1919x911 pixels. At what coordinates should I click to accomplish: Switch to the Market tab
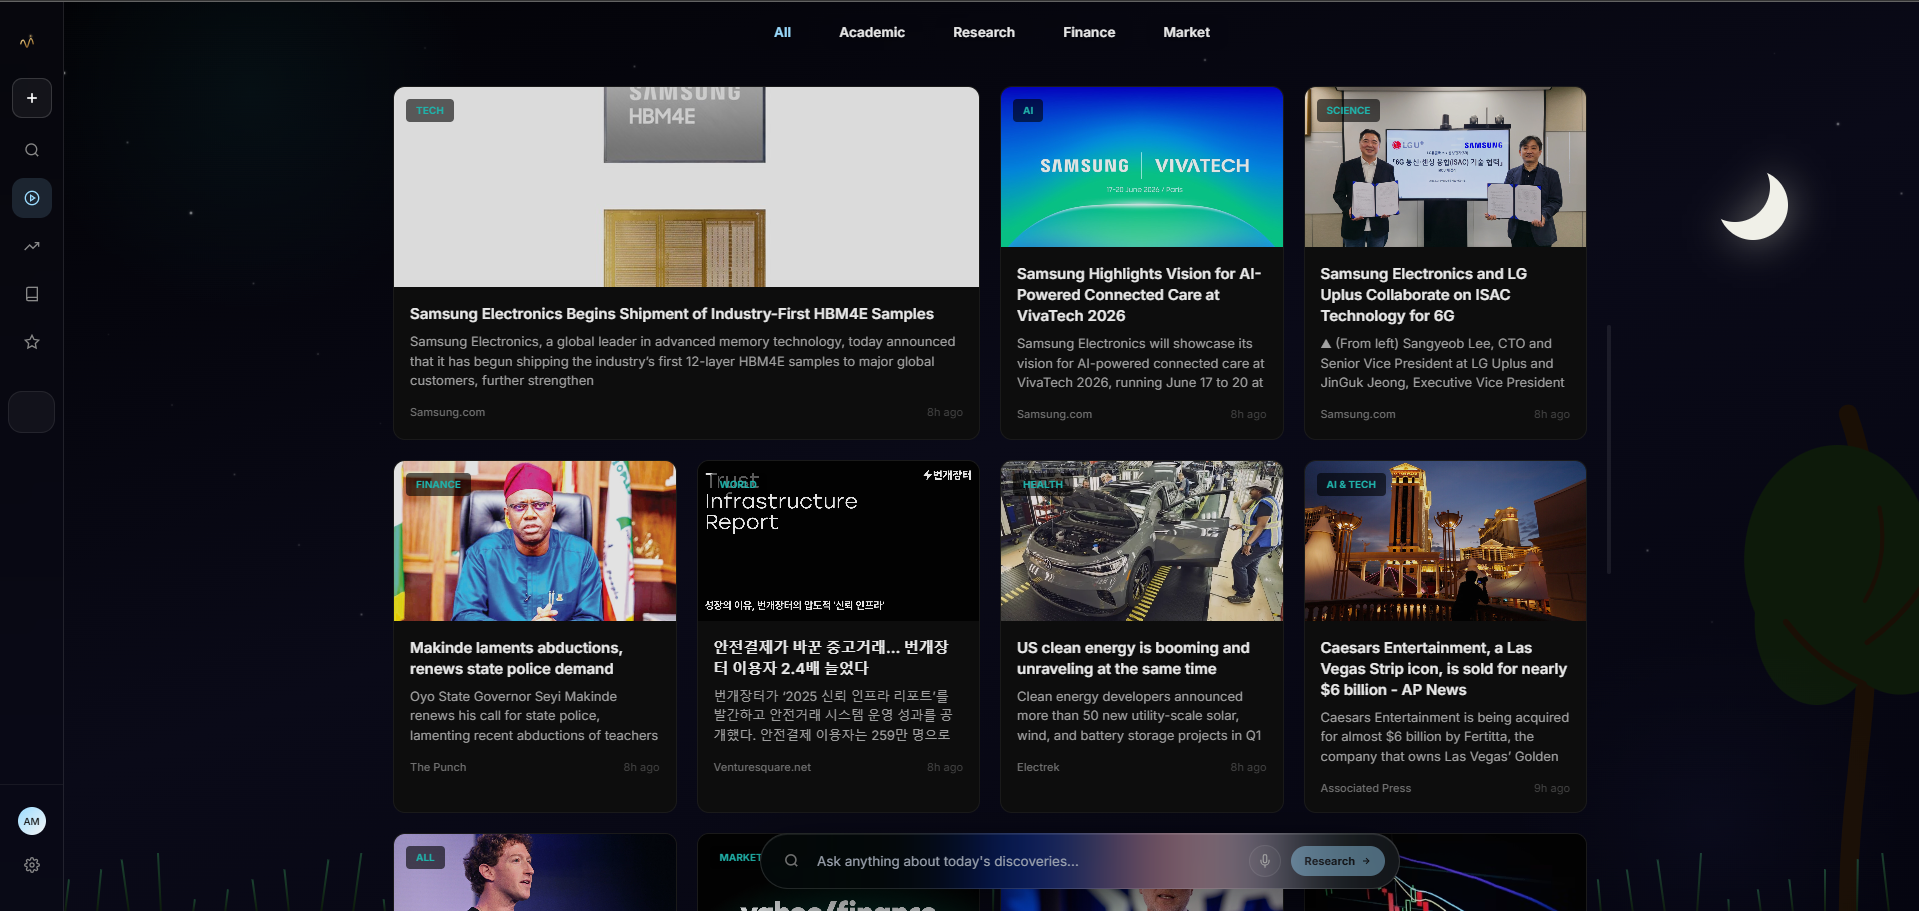coord(1186,32)
